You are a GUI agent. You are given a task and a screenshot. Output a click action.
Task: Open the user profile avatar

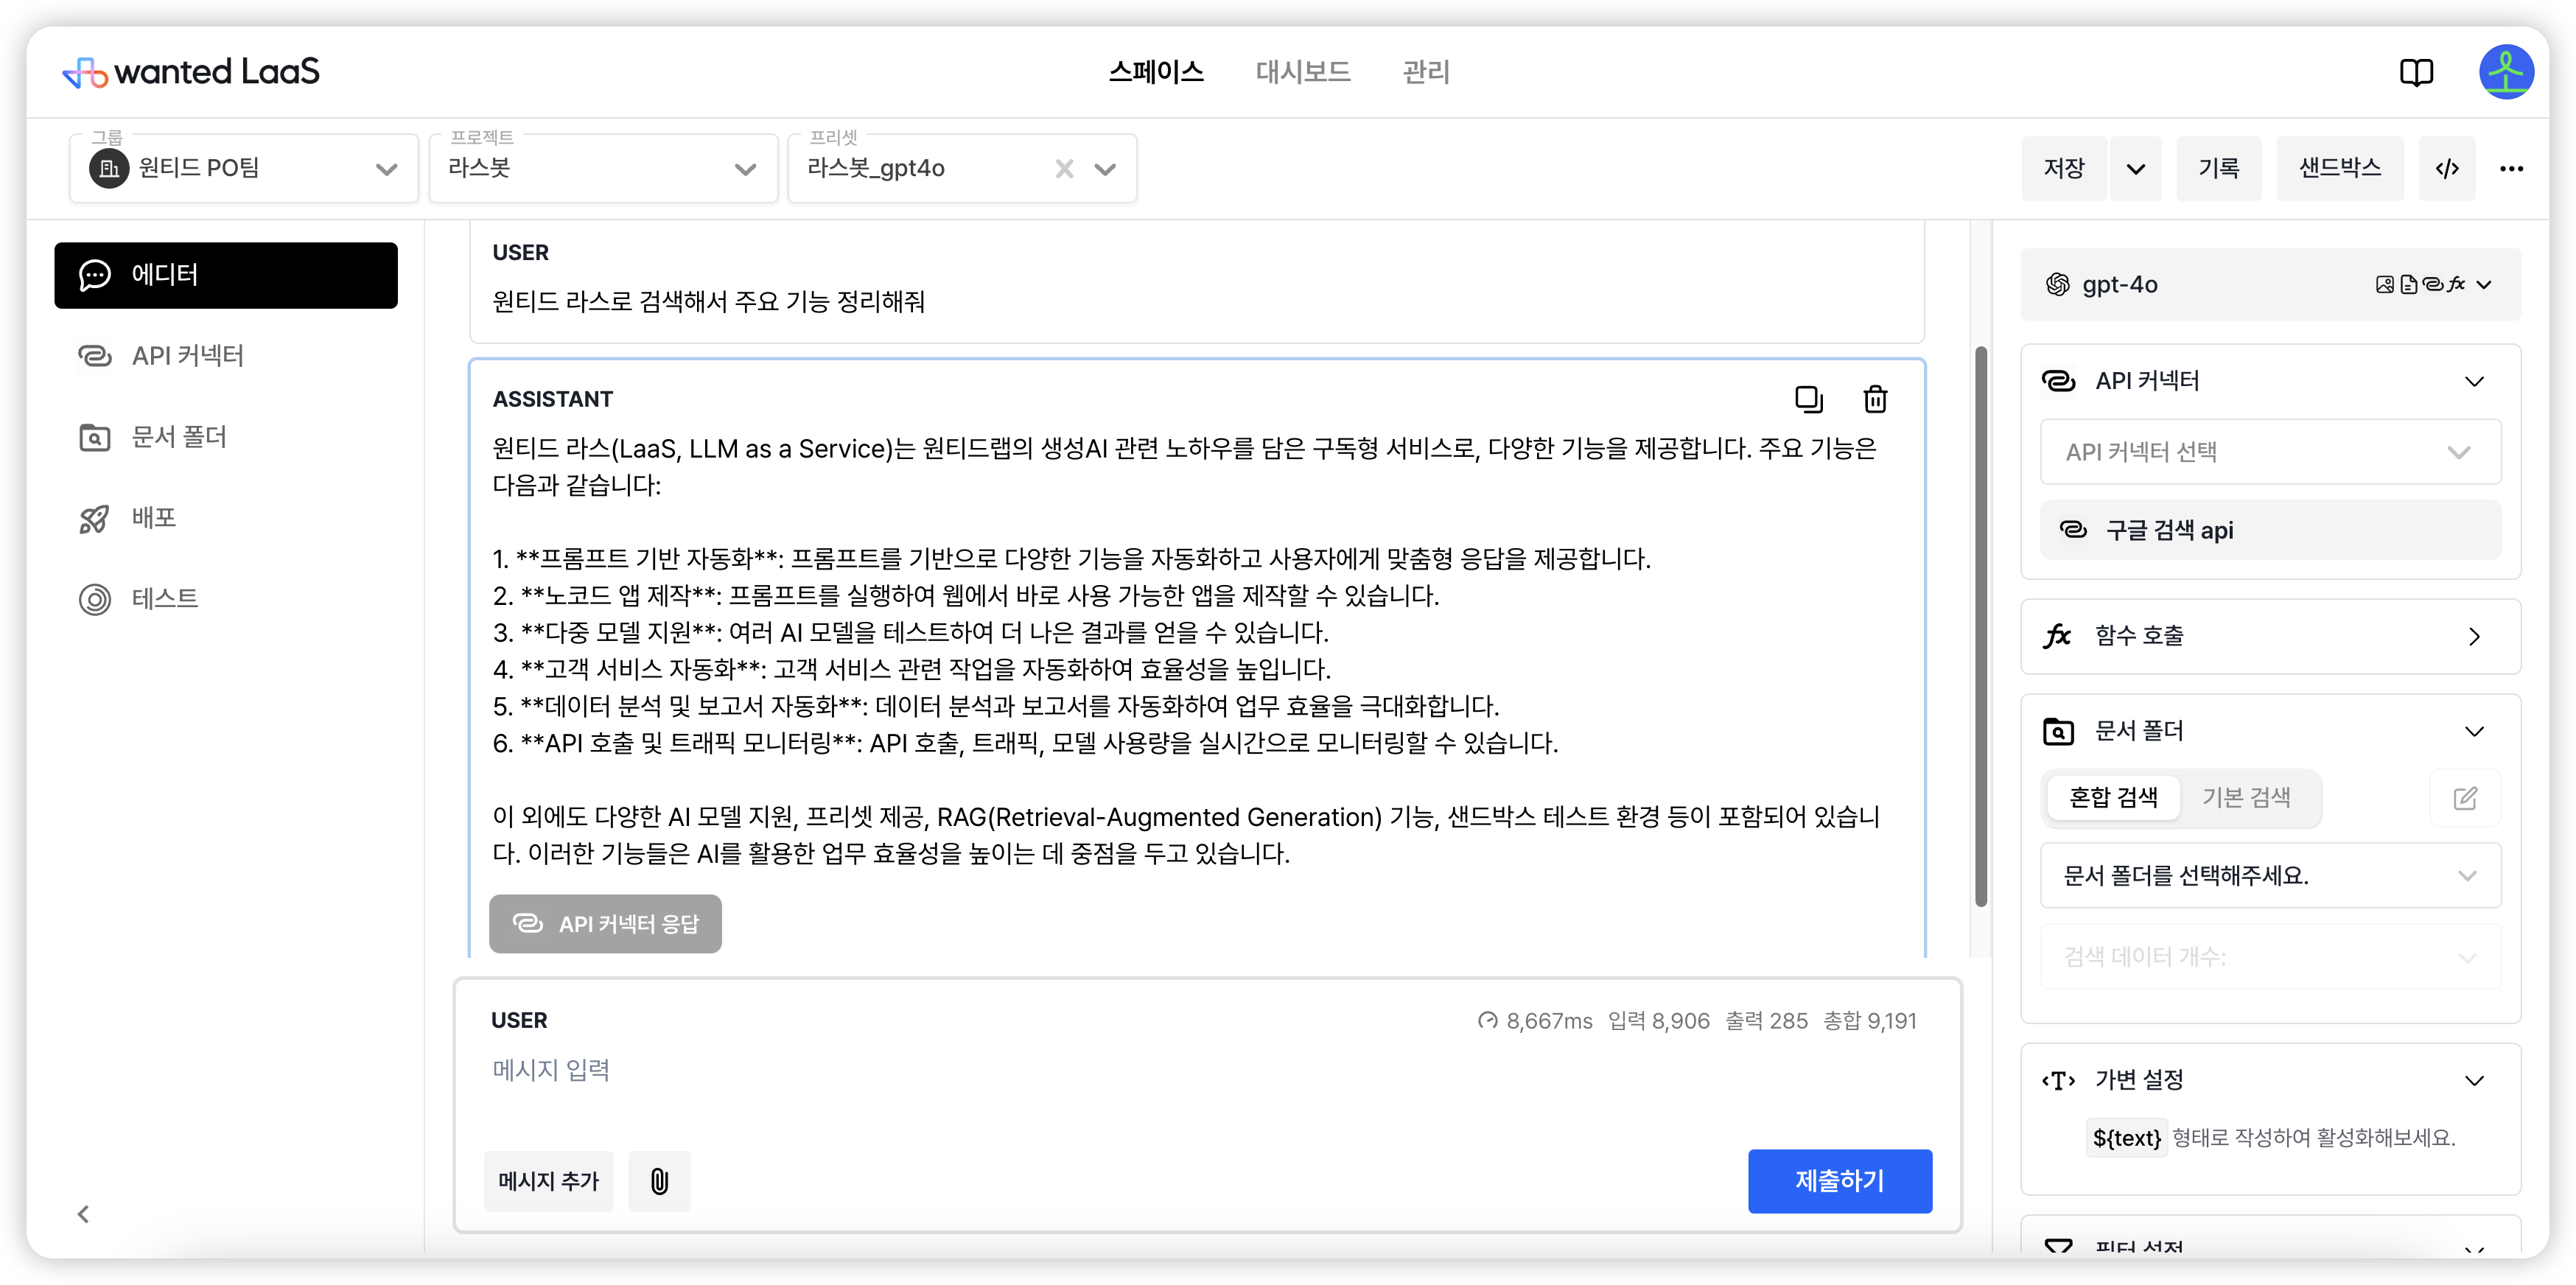click(2506, 72)
